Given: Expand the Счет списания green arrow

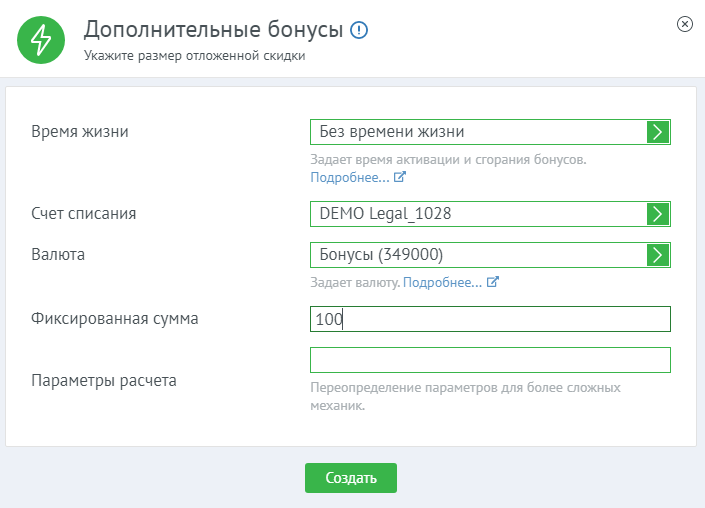Looking at the screenshot, I should tap(657, 213).
